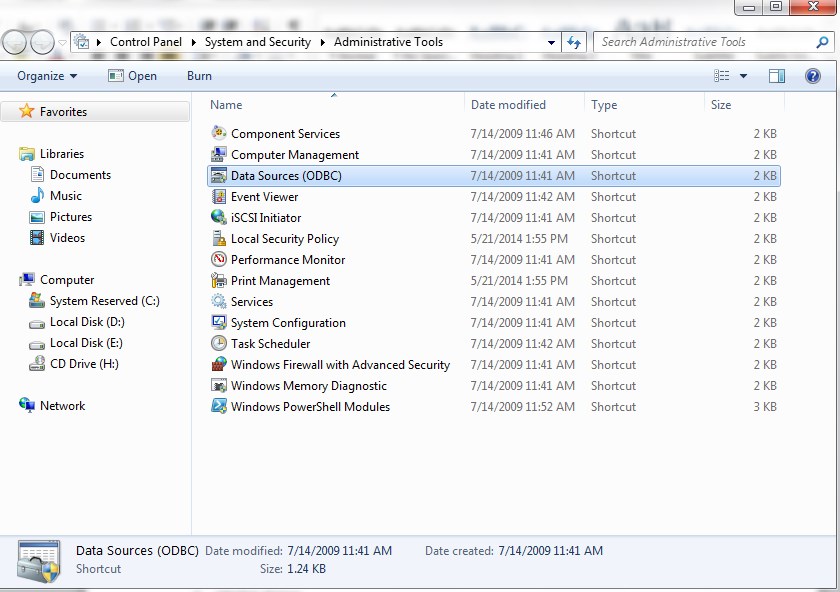The height and width of the screenshot is (592, 840).
Task: Select the Music favorites entry
Action: tap(65, 196)
